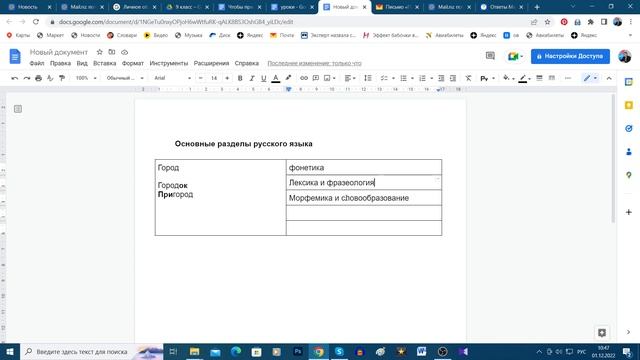
Task: Click the Redo arrow in toolbar
Action: tap(27, 78)
